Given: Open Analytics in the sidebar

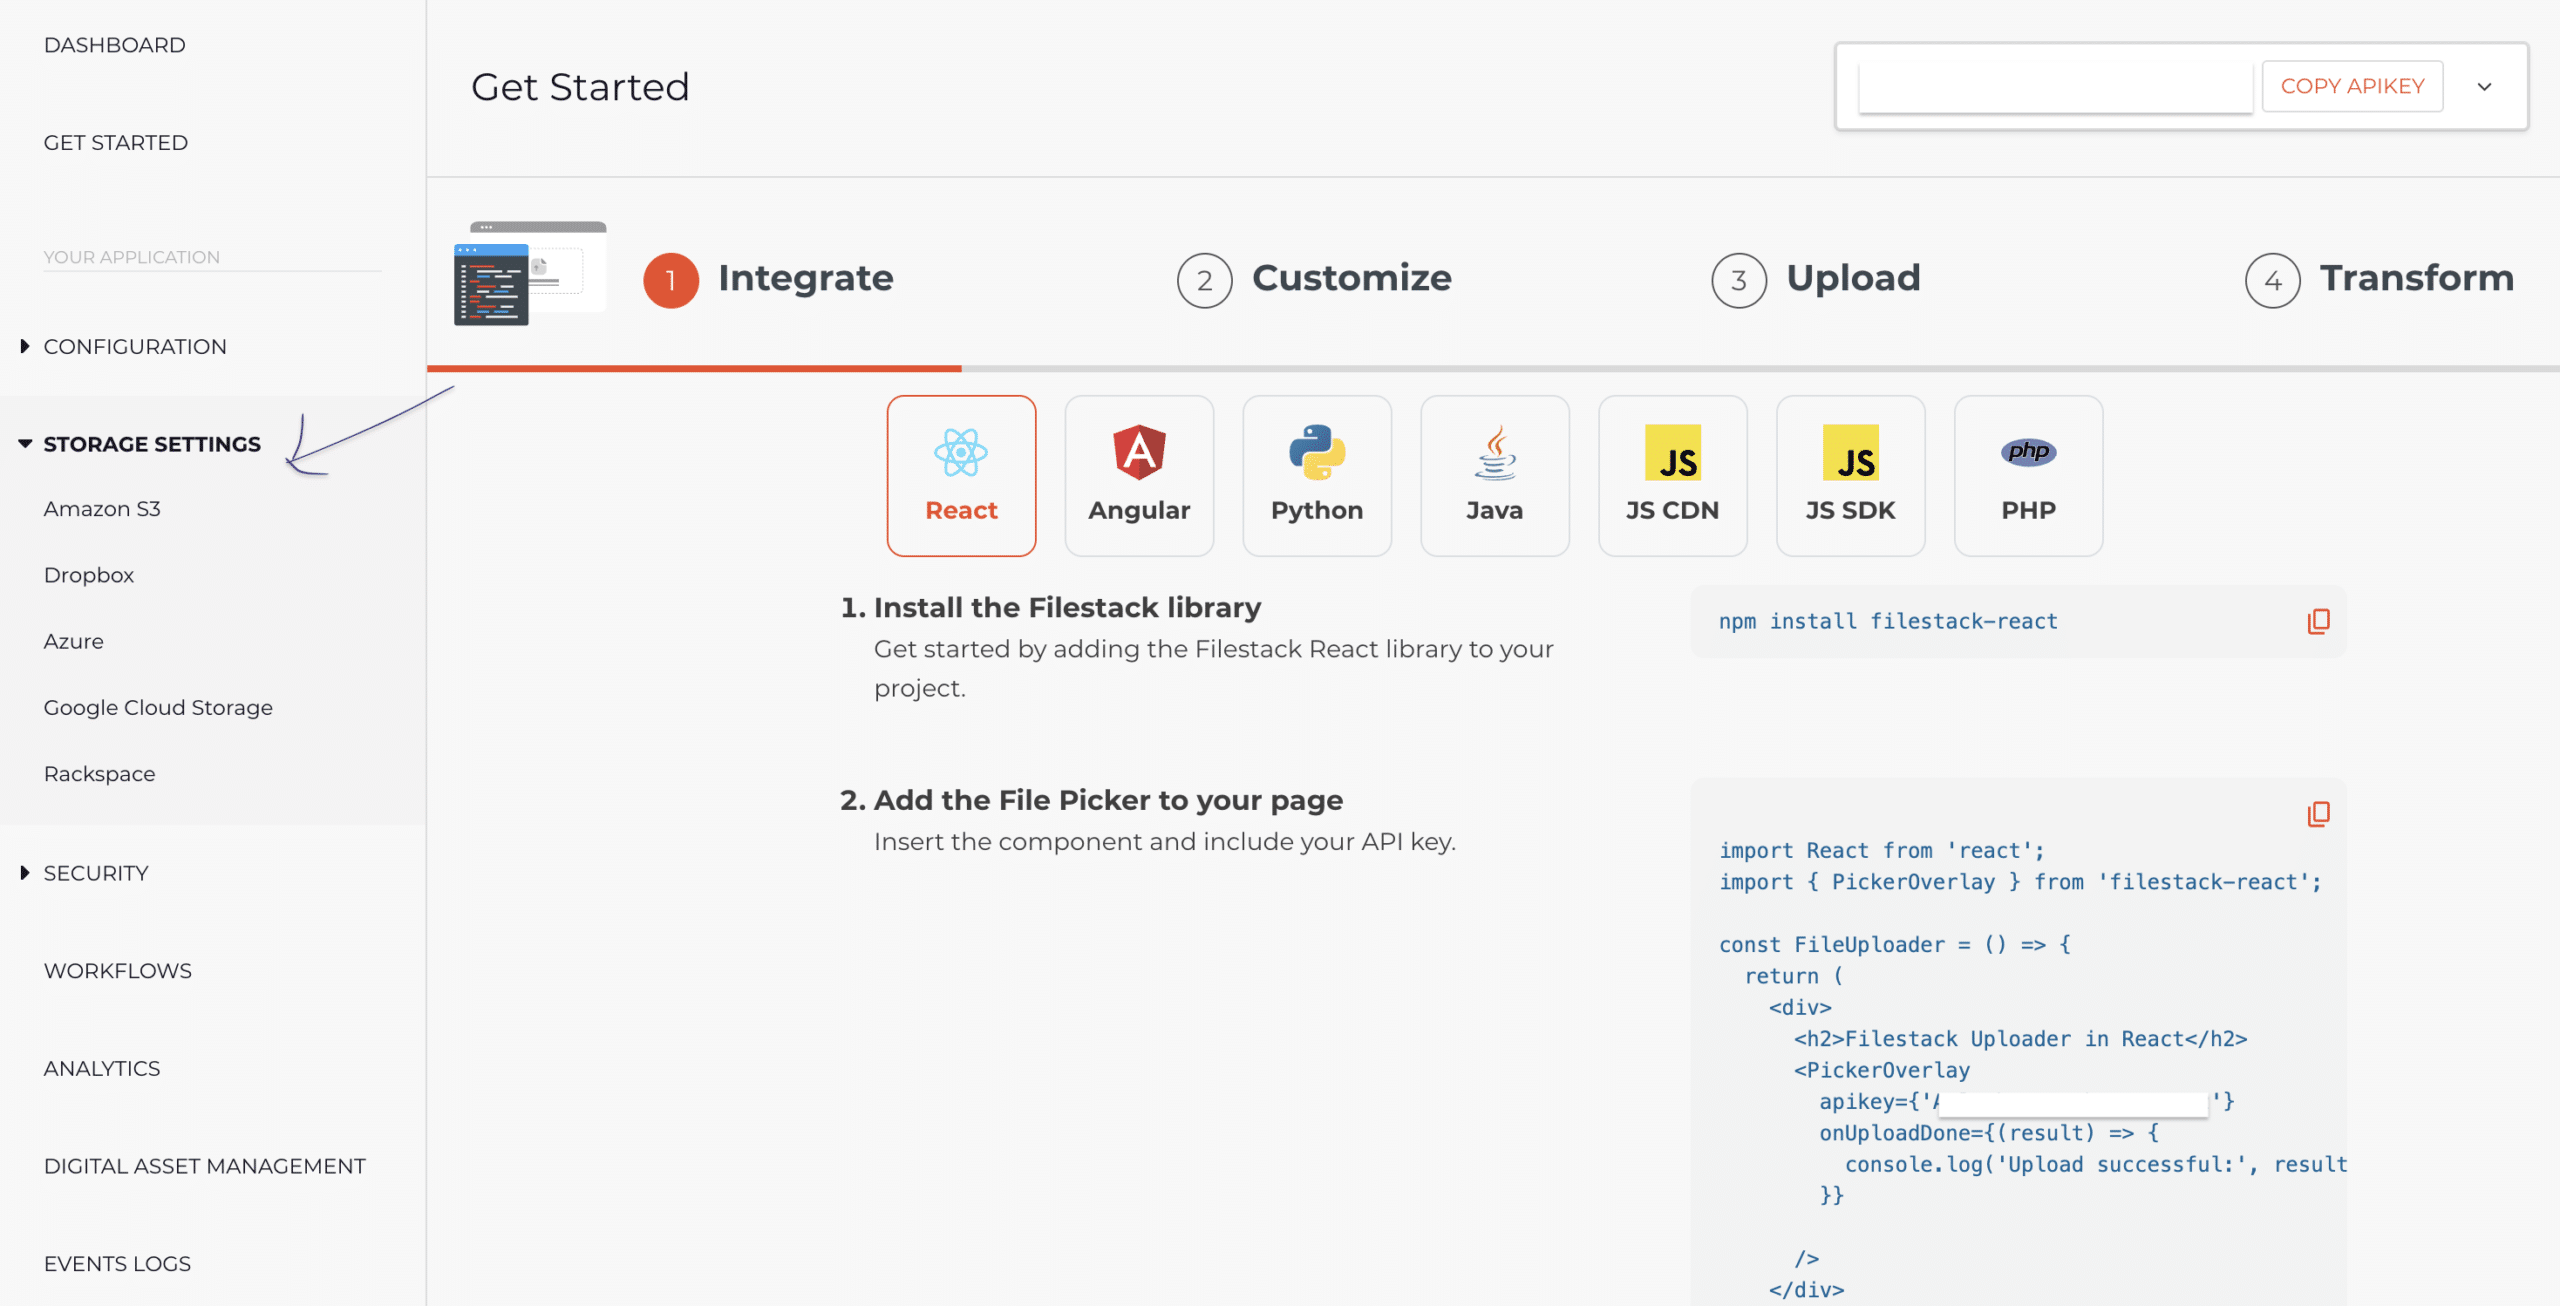Looking at the screenshot, I should (x=102, y=1068).
